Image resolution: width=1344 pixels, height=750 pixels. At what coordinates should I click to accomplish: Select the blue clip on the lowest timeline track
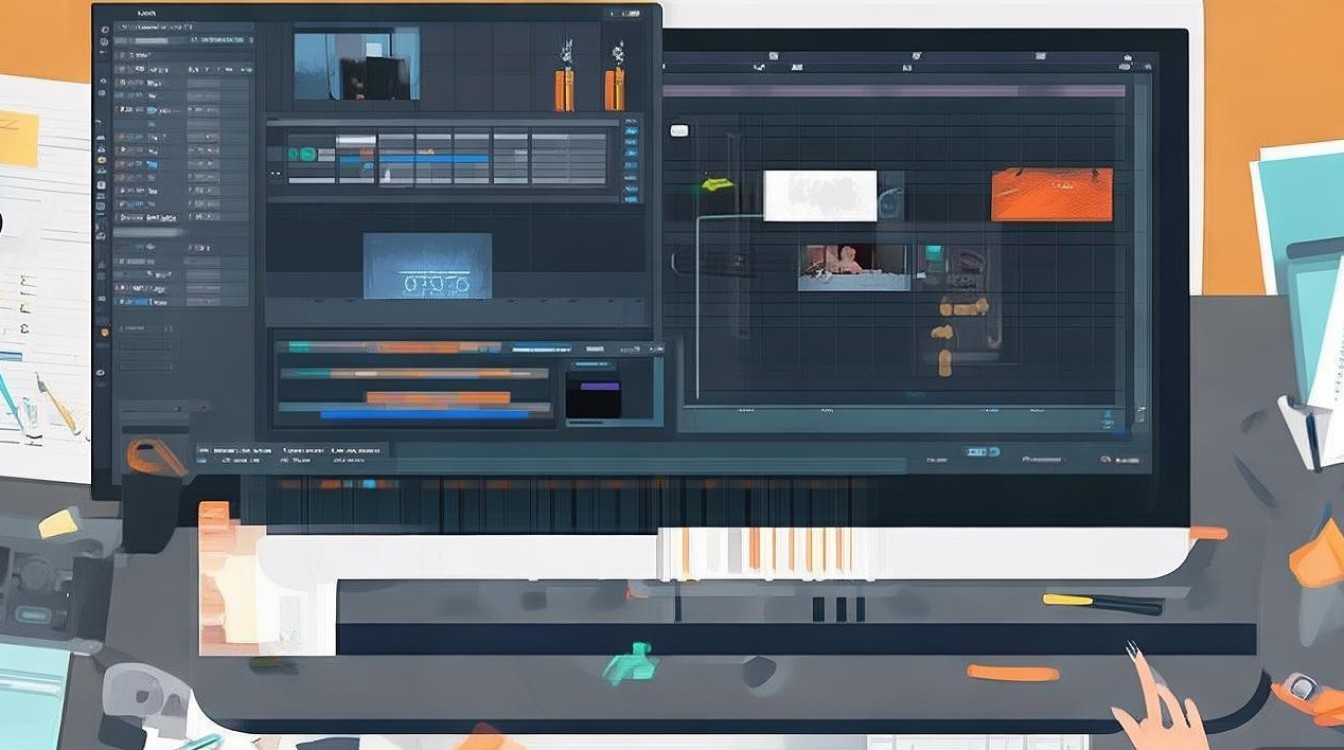pyautogui.click(x=425, y=413)
